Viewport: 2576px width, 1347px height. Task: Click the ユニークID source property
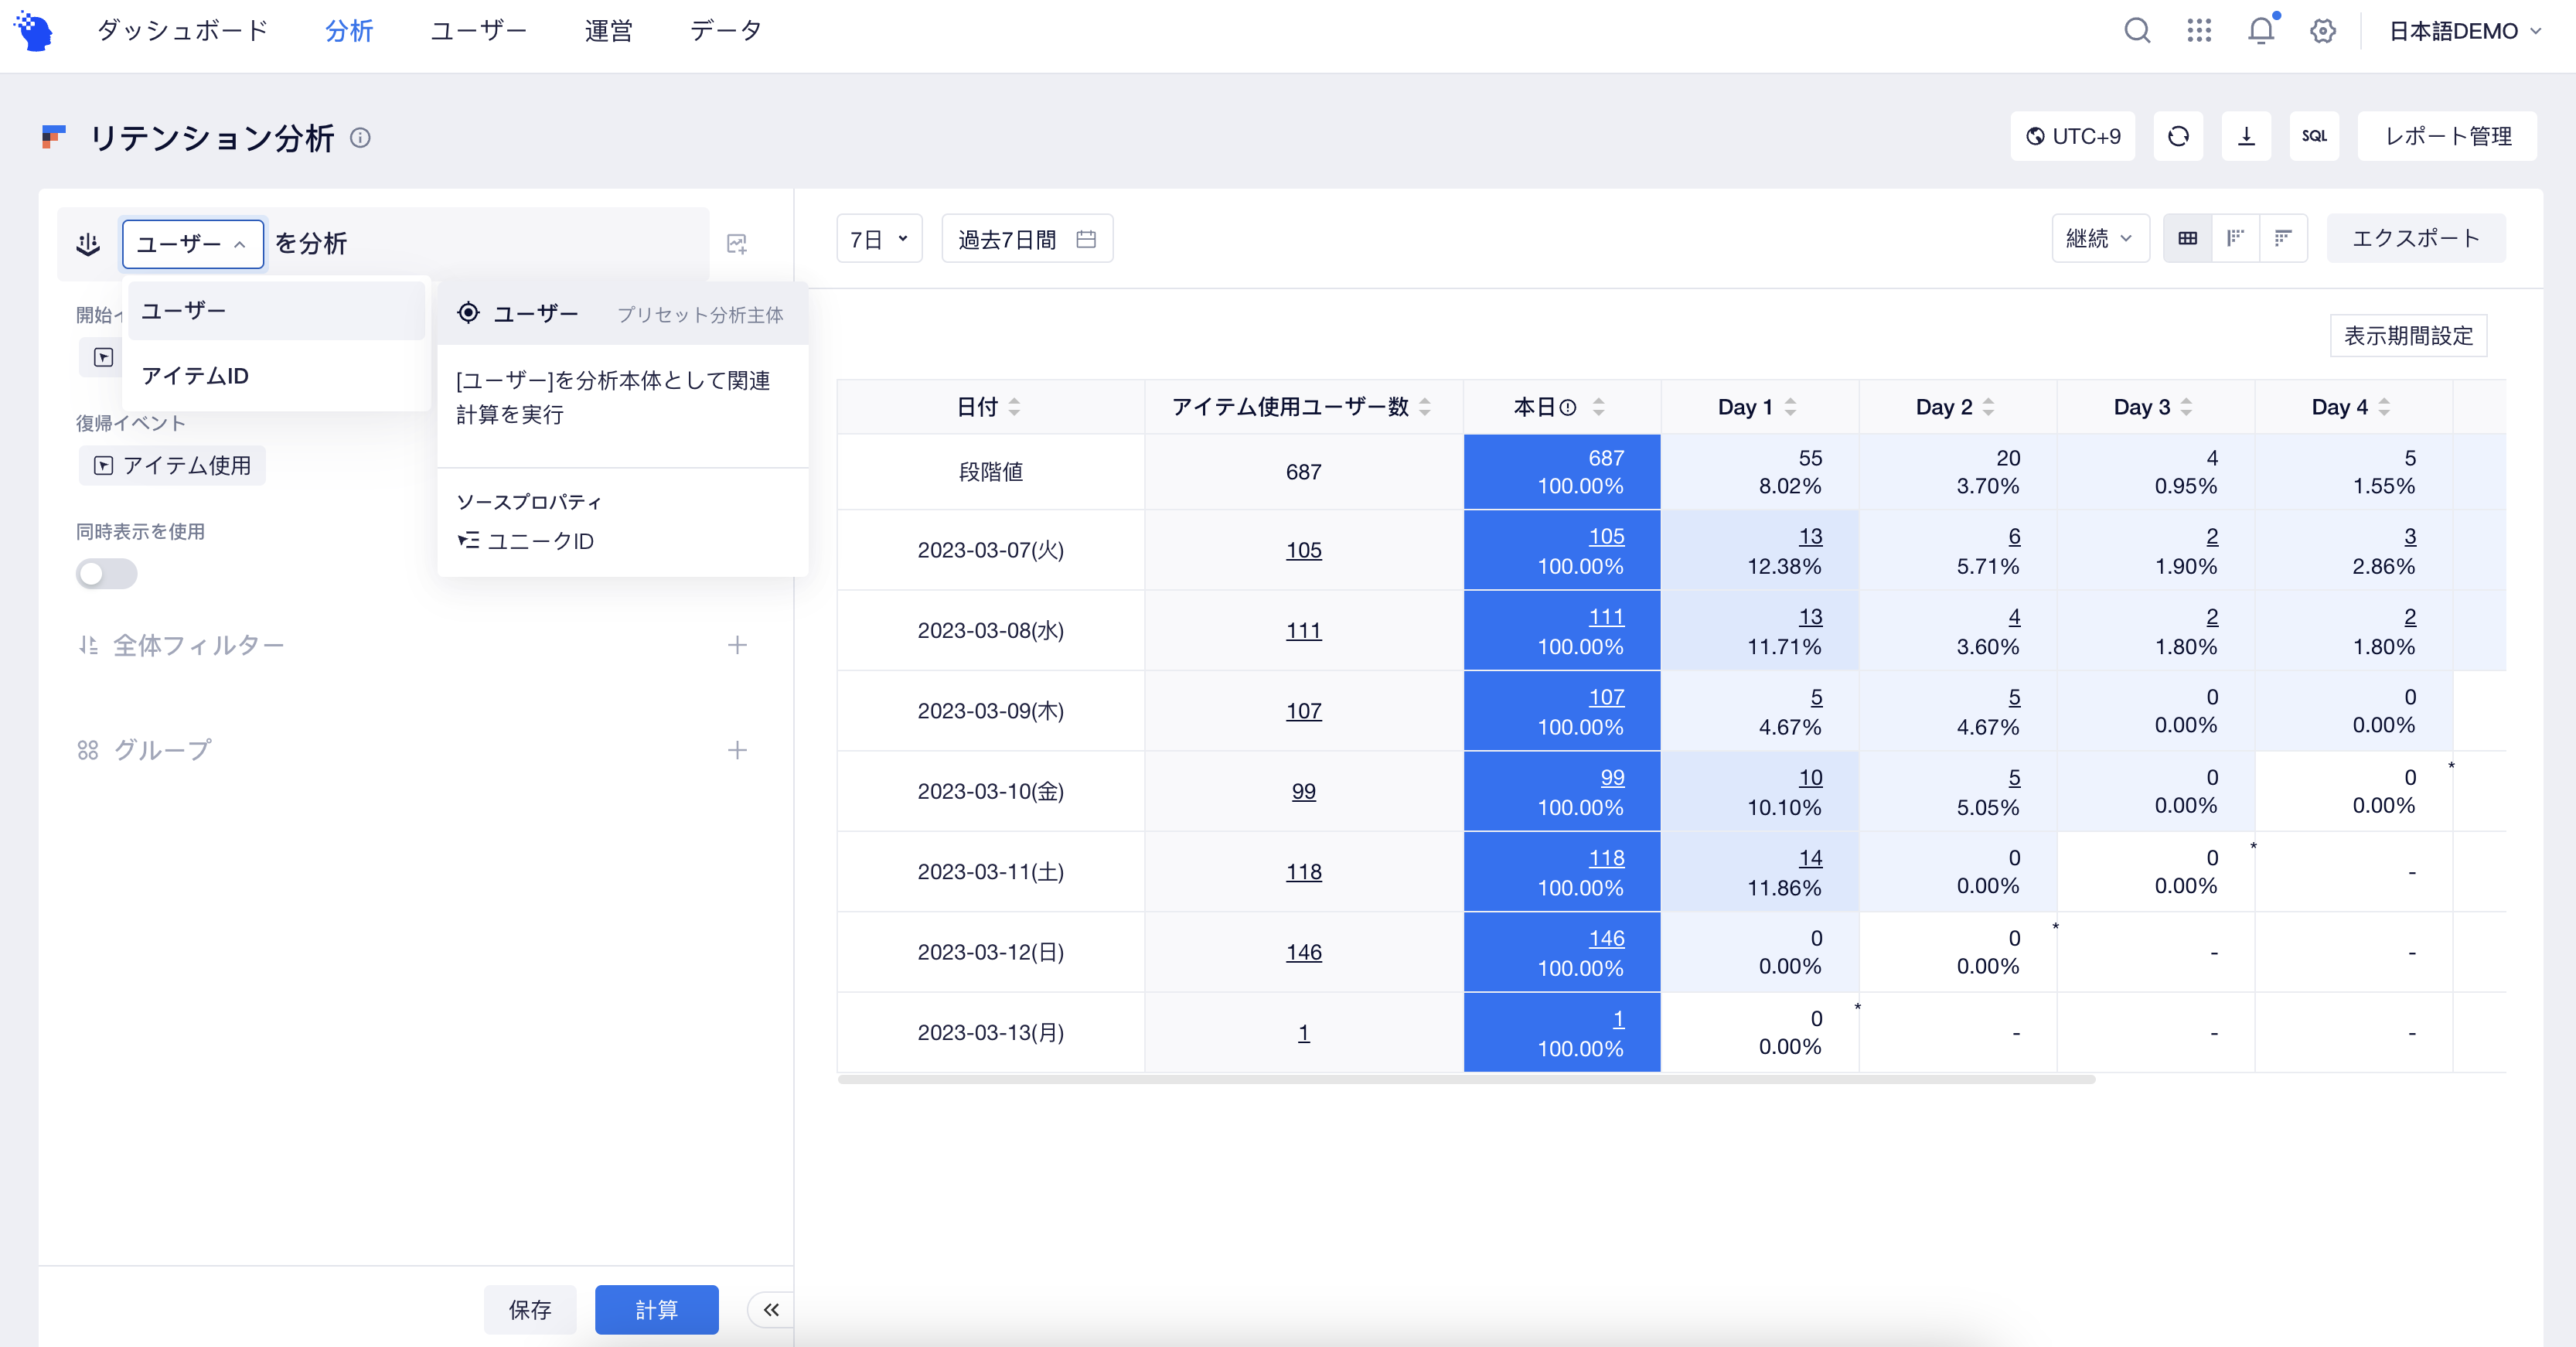click(x=526, y=542)
